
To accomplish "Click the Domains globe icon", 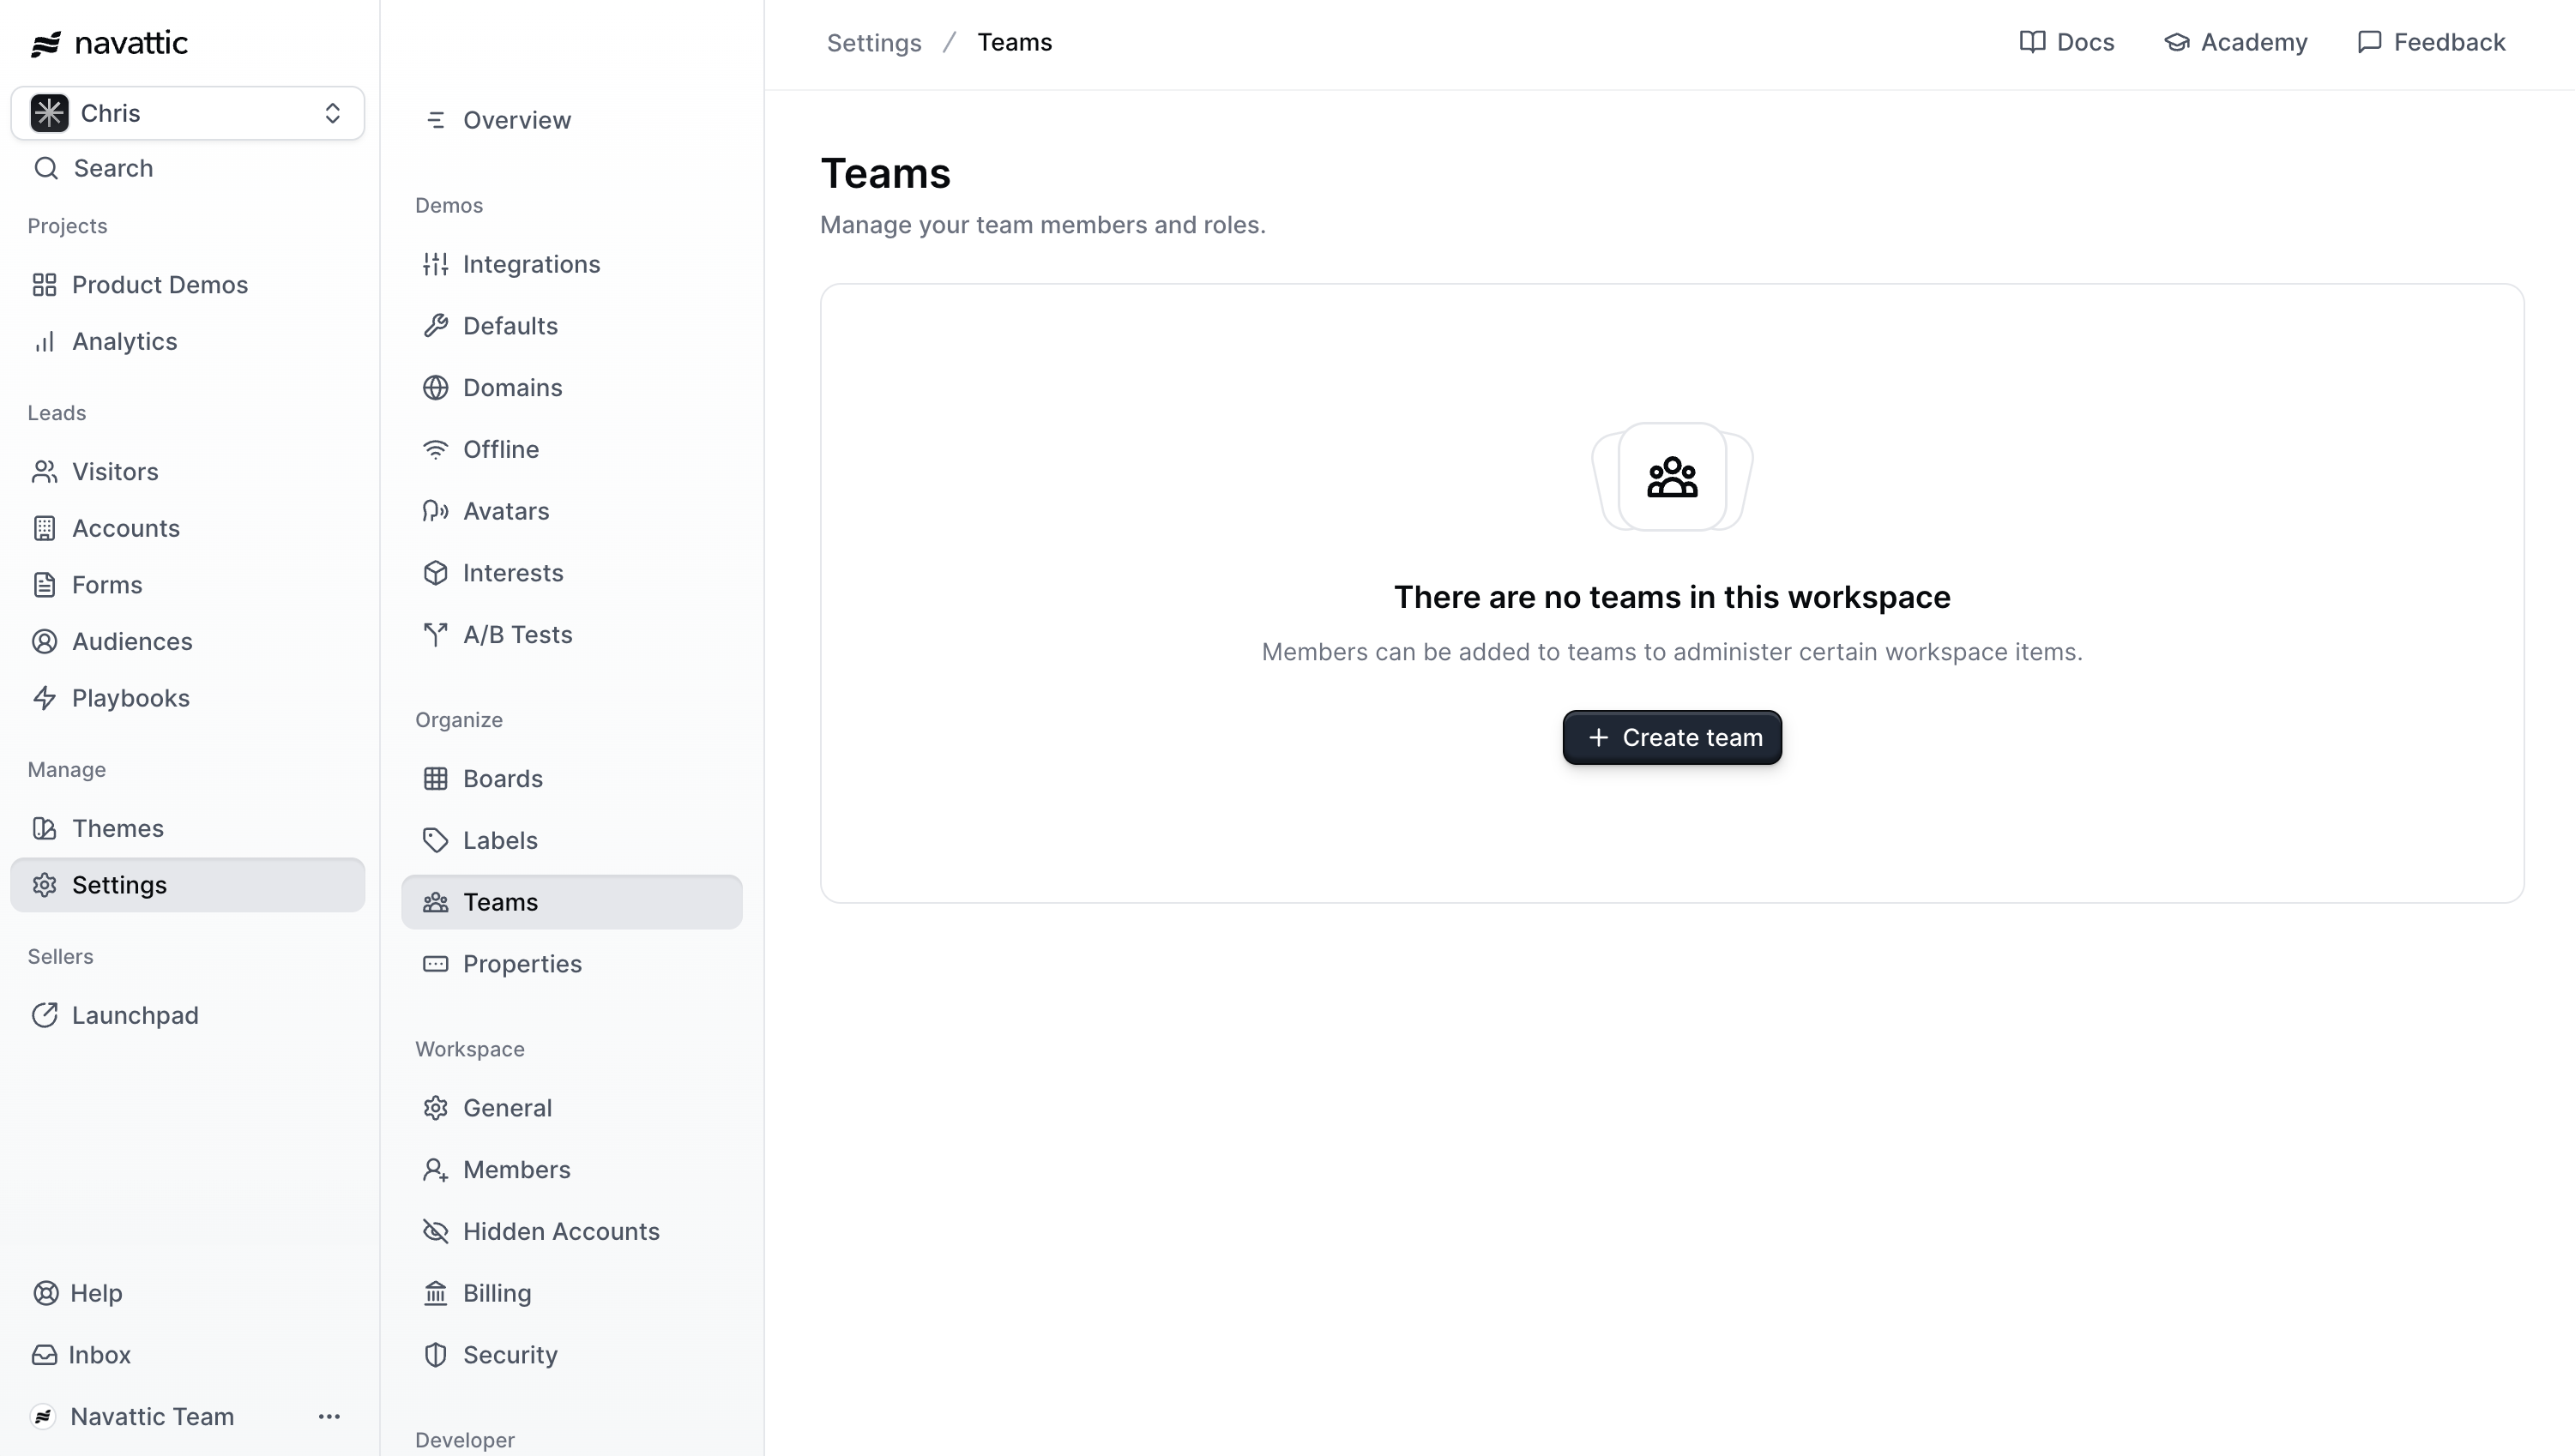I will [x=435, y=388].
